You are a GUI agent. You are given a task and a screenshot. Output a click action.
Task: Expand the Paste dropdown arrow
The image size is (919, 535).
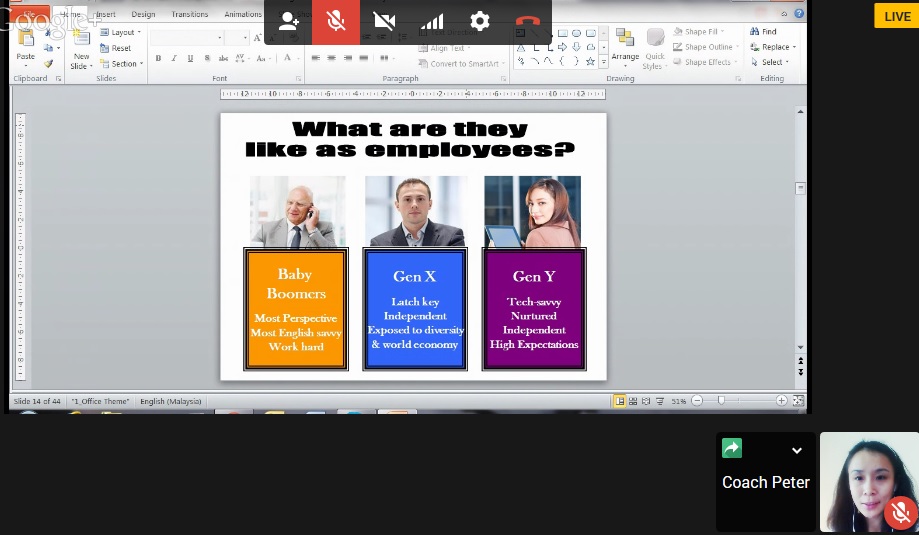26,65
